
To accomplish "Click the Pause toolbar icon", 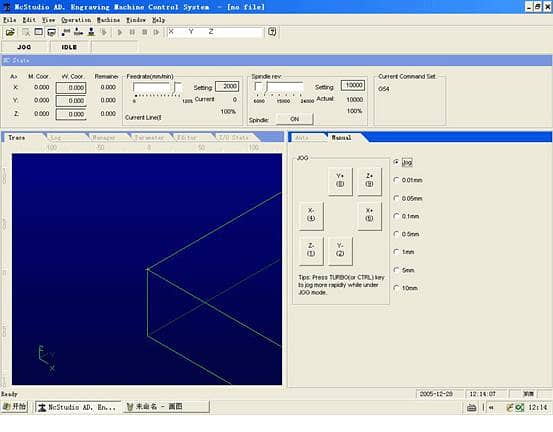I will coord(132,32).
